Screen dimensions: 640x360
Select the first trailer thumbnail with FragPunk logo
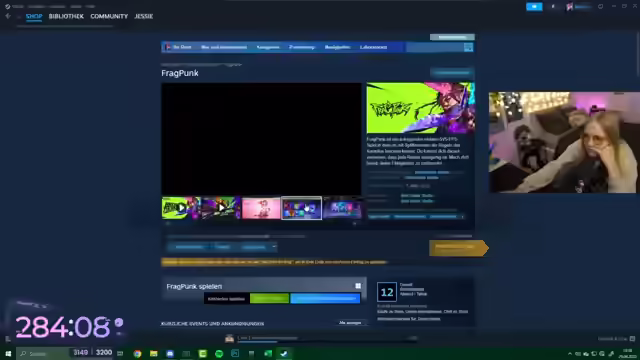coord(181,208)
